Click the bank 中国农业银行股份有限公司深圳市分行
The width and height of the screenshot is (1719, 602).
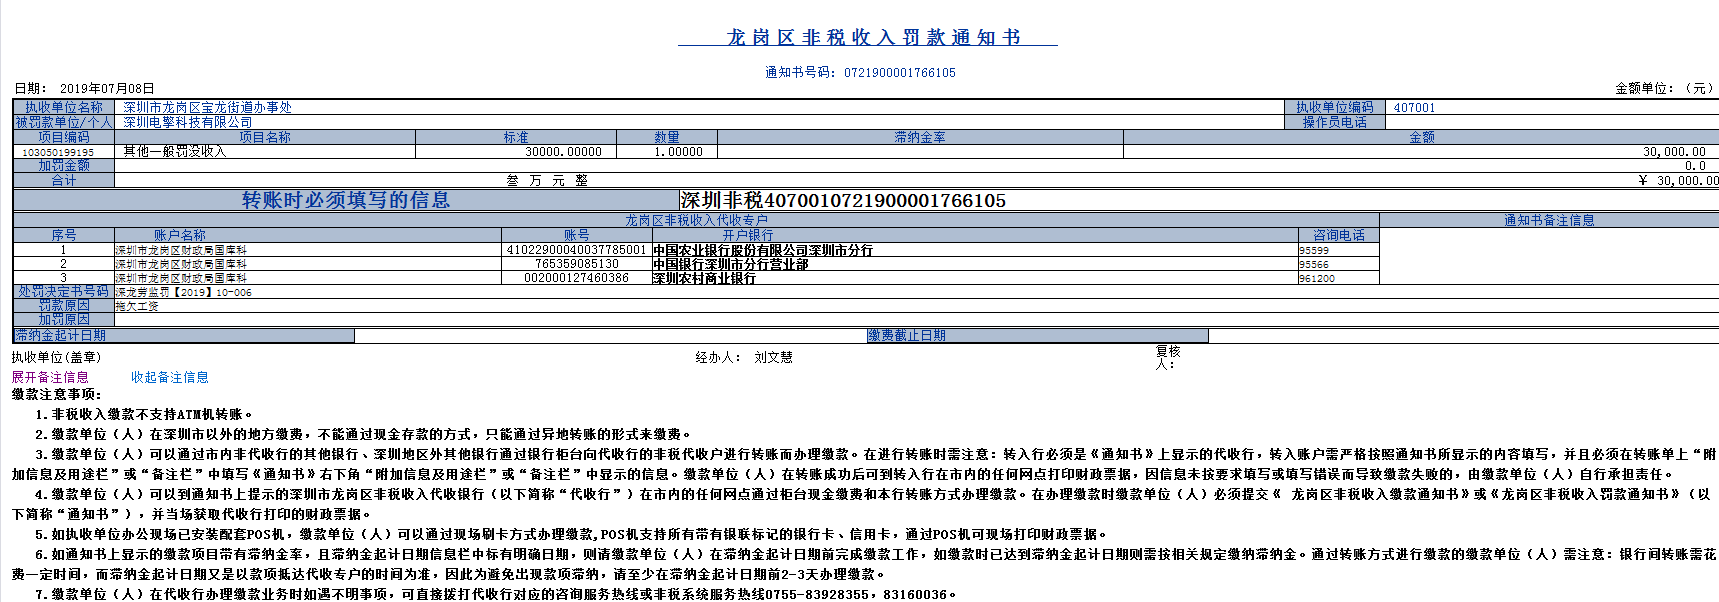click(x=763, y=250)
